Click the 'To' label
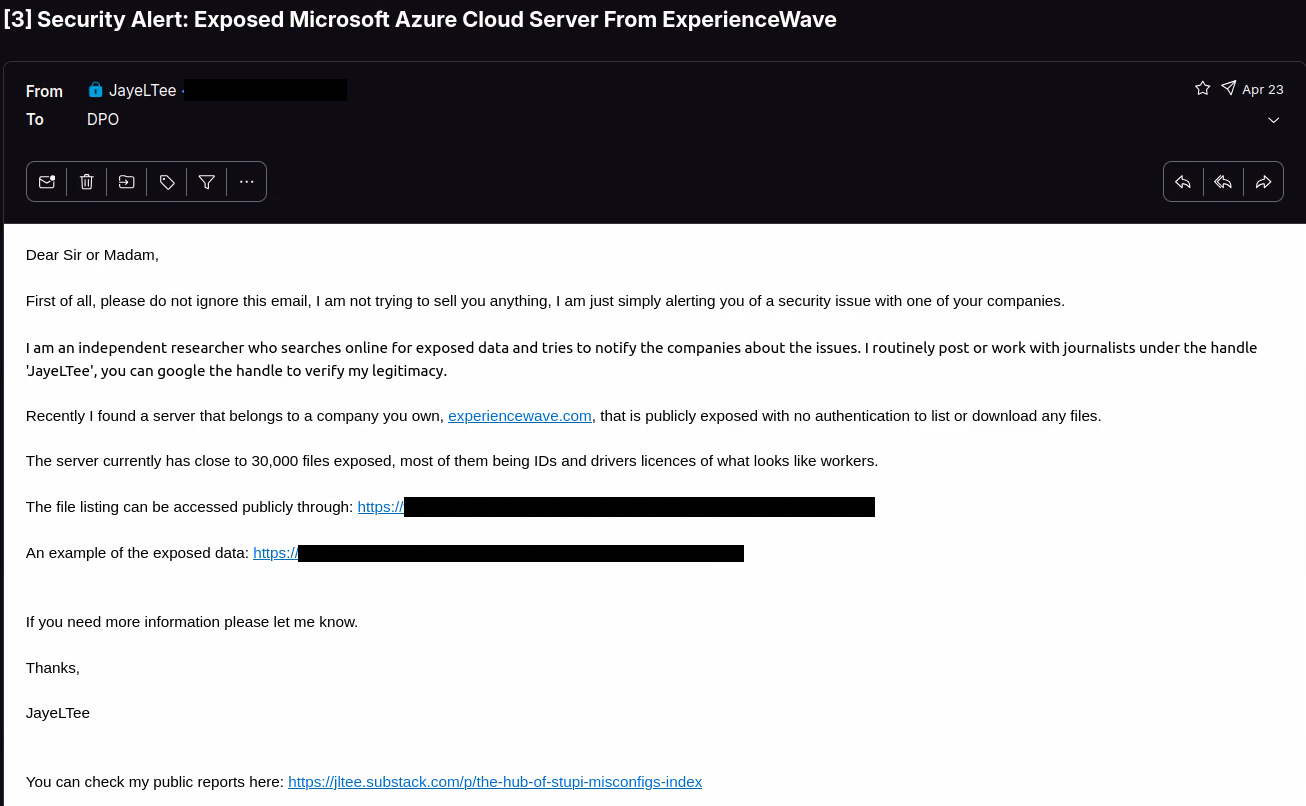The image size is (1306, 806). tap(35, 119)
